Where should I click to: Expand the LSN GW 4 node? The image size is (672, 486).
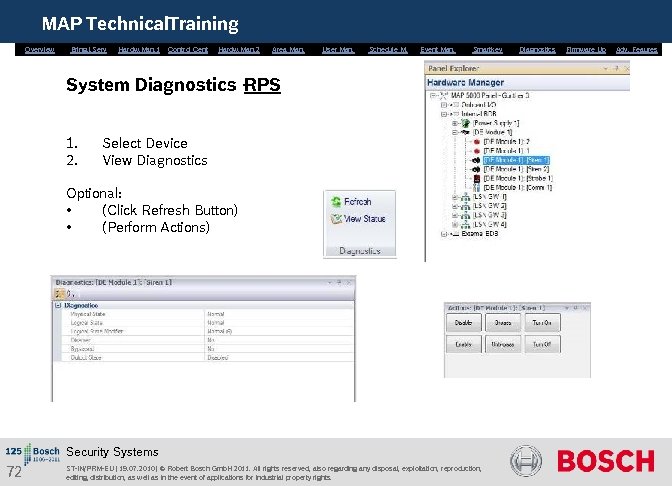click(455, 225)
